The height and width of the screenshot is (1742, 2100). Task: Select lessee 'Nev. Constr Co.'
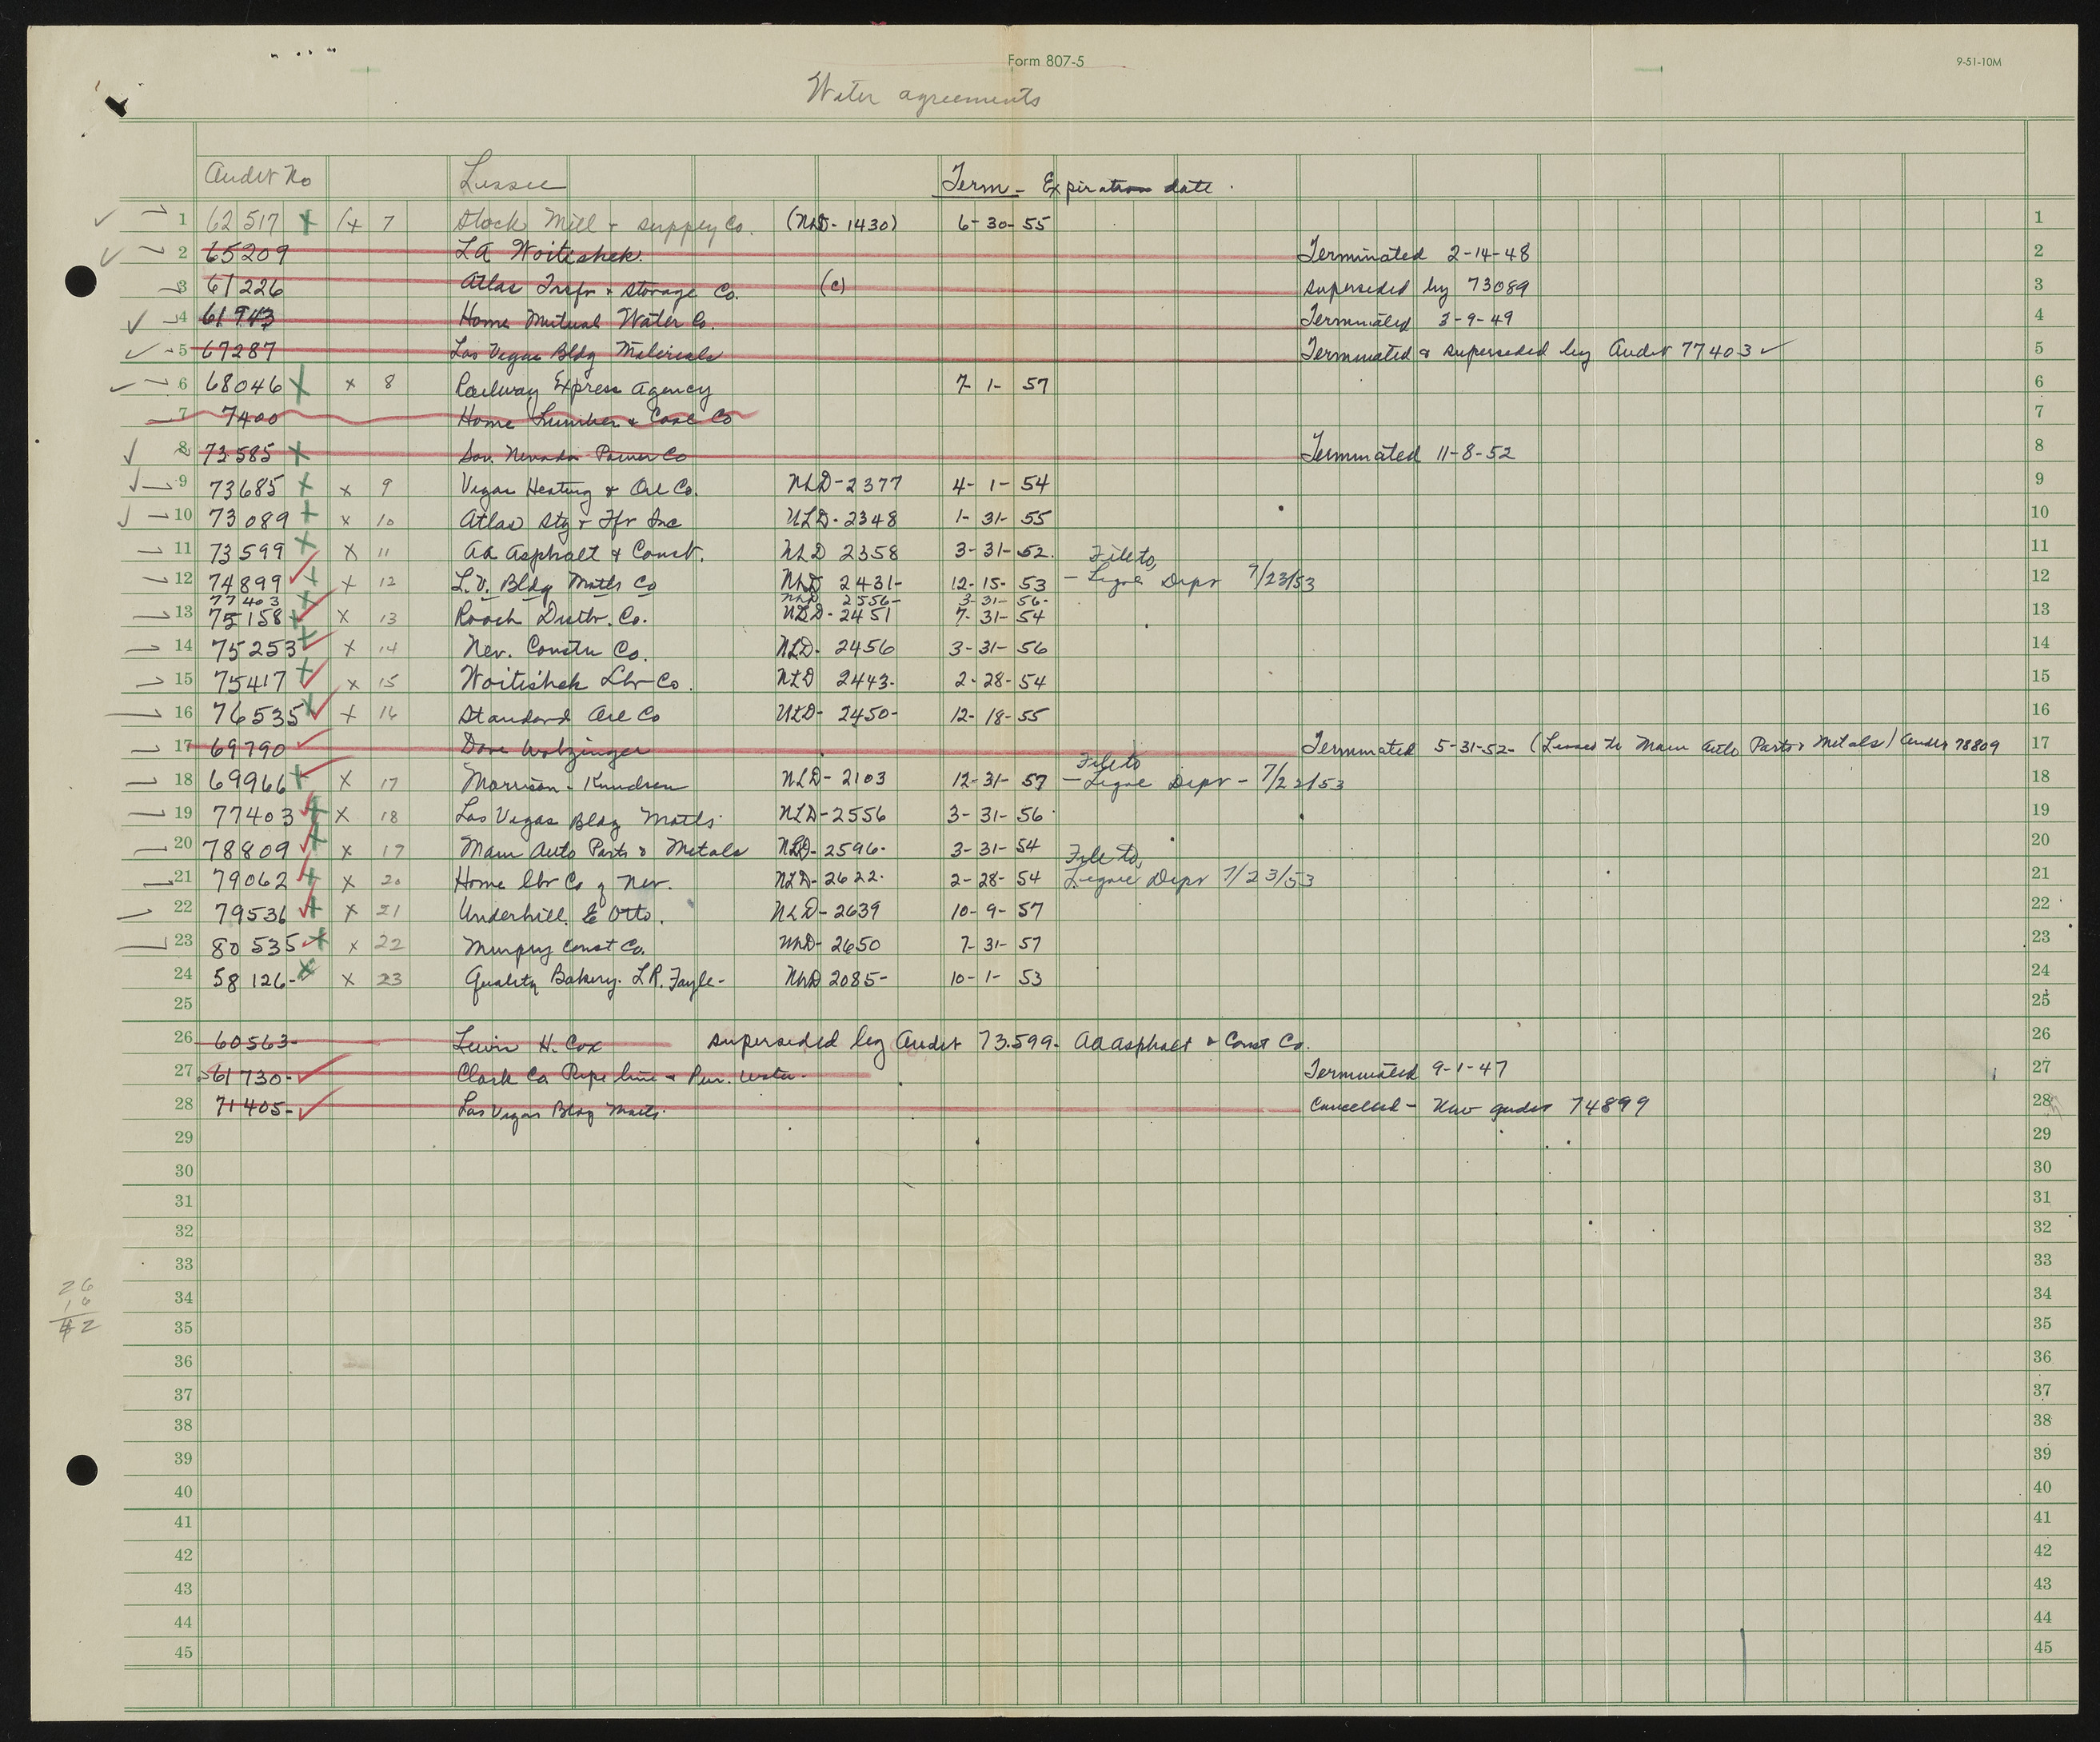pos(557,651)
